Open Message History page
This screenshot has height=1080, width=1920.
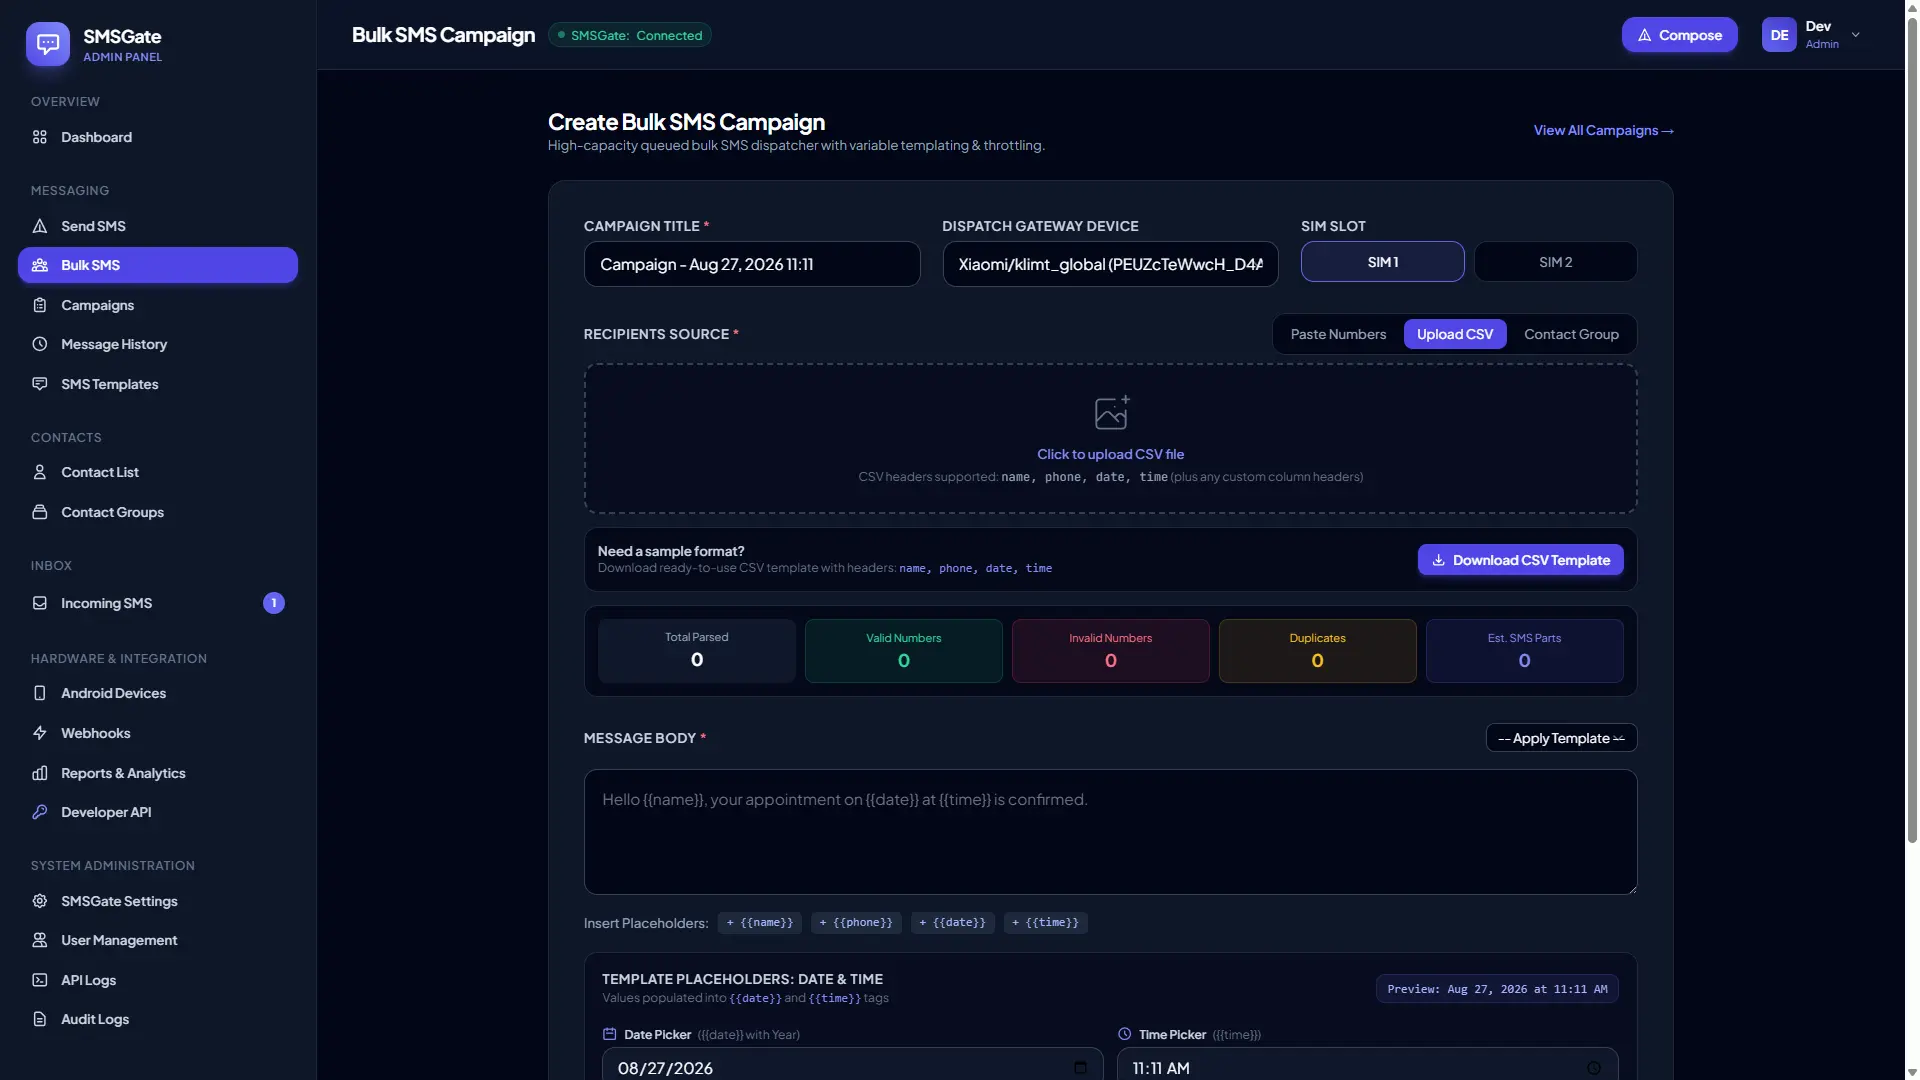158,344
